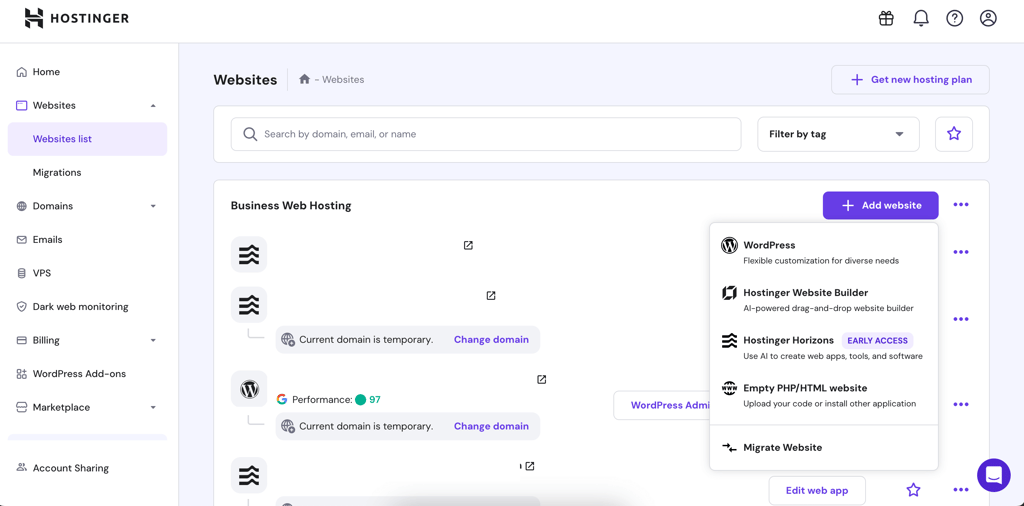
Task: Click the EARLY ACCESS badge
Action: [877, 340]
